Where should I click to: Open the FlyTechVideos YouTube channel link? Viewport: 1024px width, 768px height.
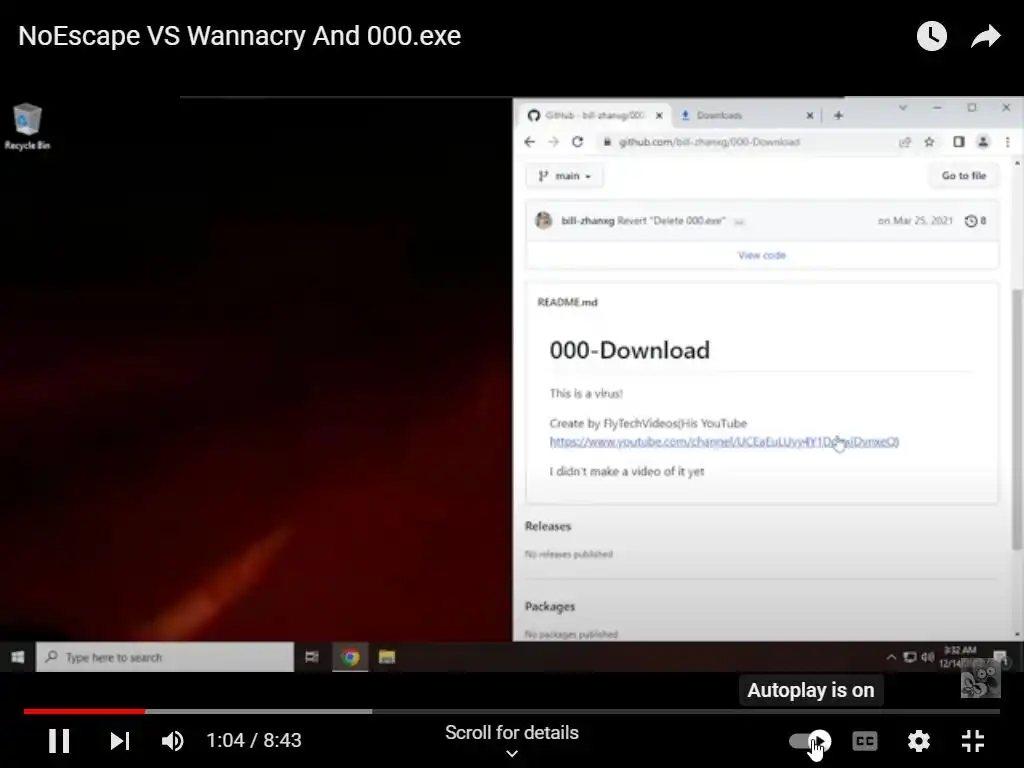tap(724, 442)
